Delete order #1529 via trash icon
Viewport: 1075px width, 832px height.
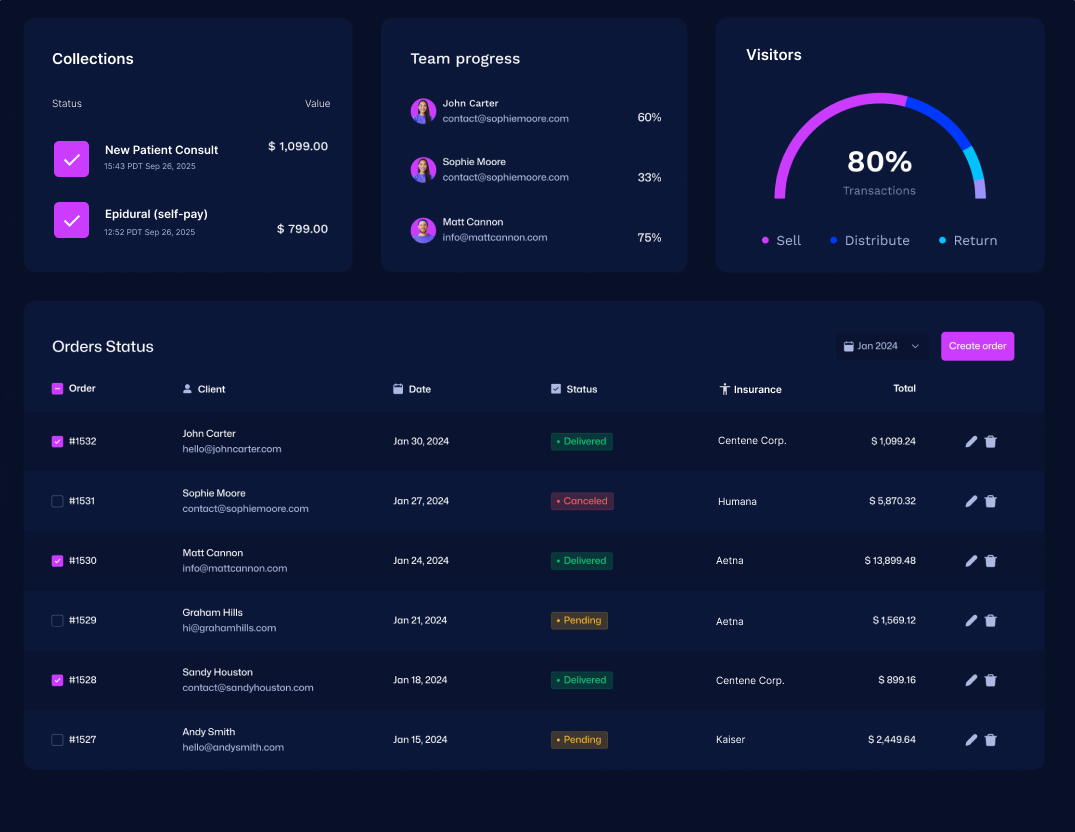click(990, 621)
